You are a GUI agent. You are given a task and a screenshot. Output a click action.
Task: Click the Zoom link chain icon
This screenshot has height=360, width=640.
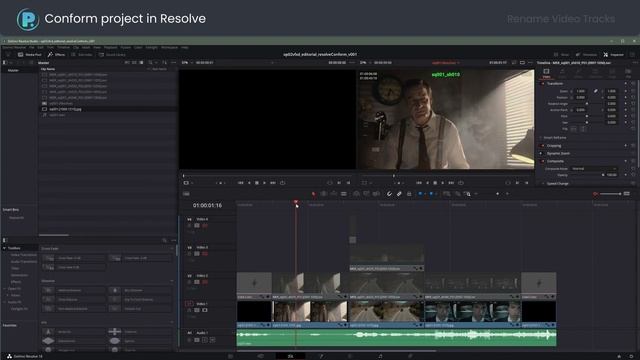pos(596,91)
